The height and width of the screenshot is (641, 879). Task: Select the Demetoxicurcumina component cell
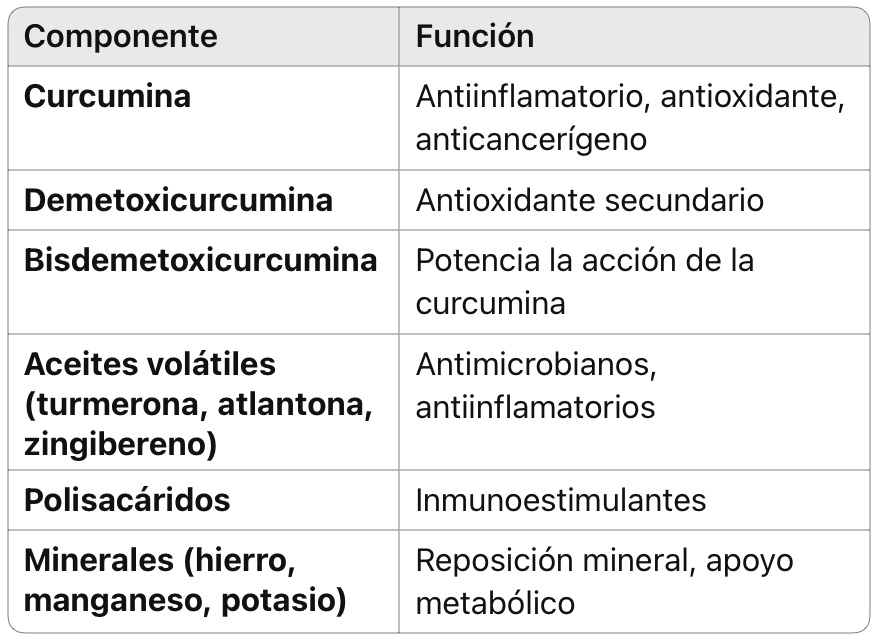(x=178, y=200)
